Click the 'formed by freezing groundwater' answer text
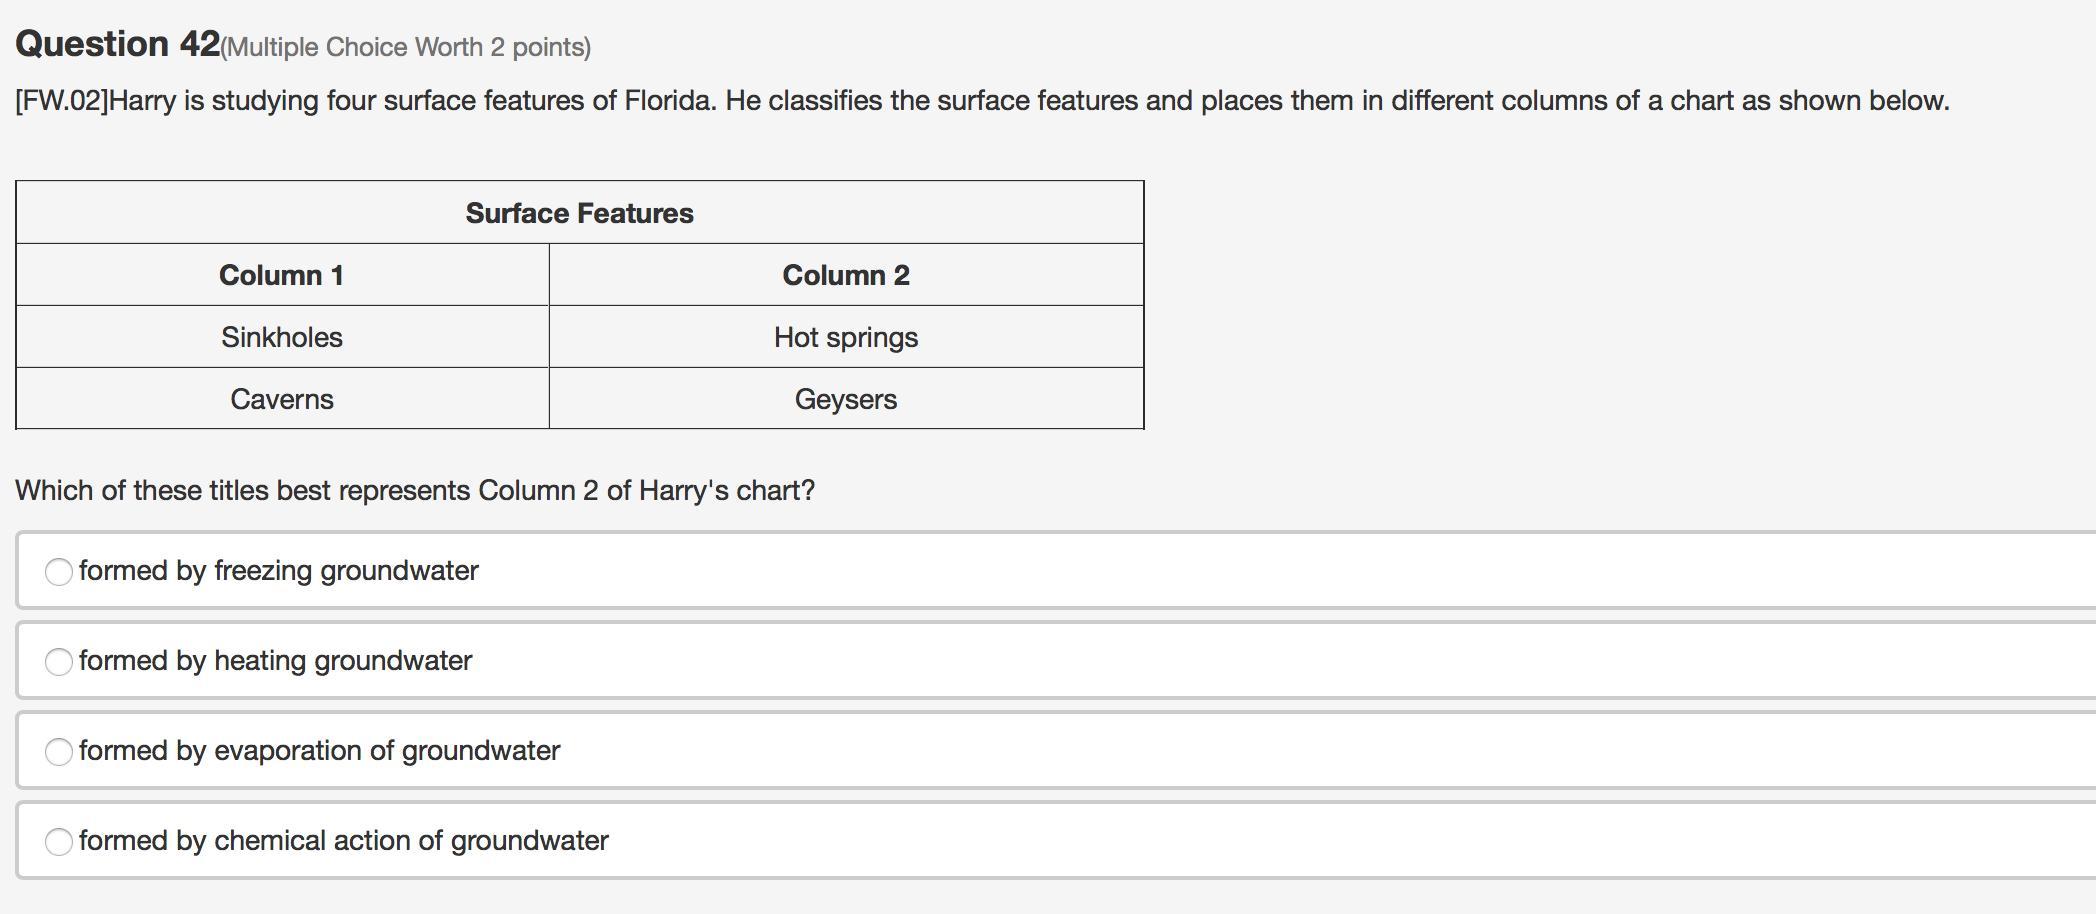Viewport: 2096px width, 914px height. point(278,571)
